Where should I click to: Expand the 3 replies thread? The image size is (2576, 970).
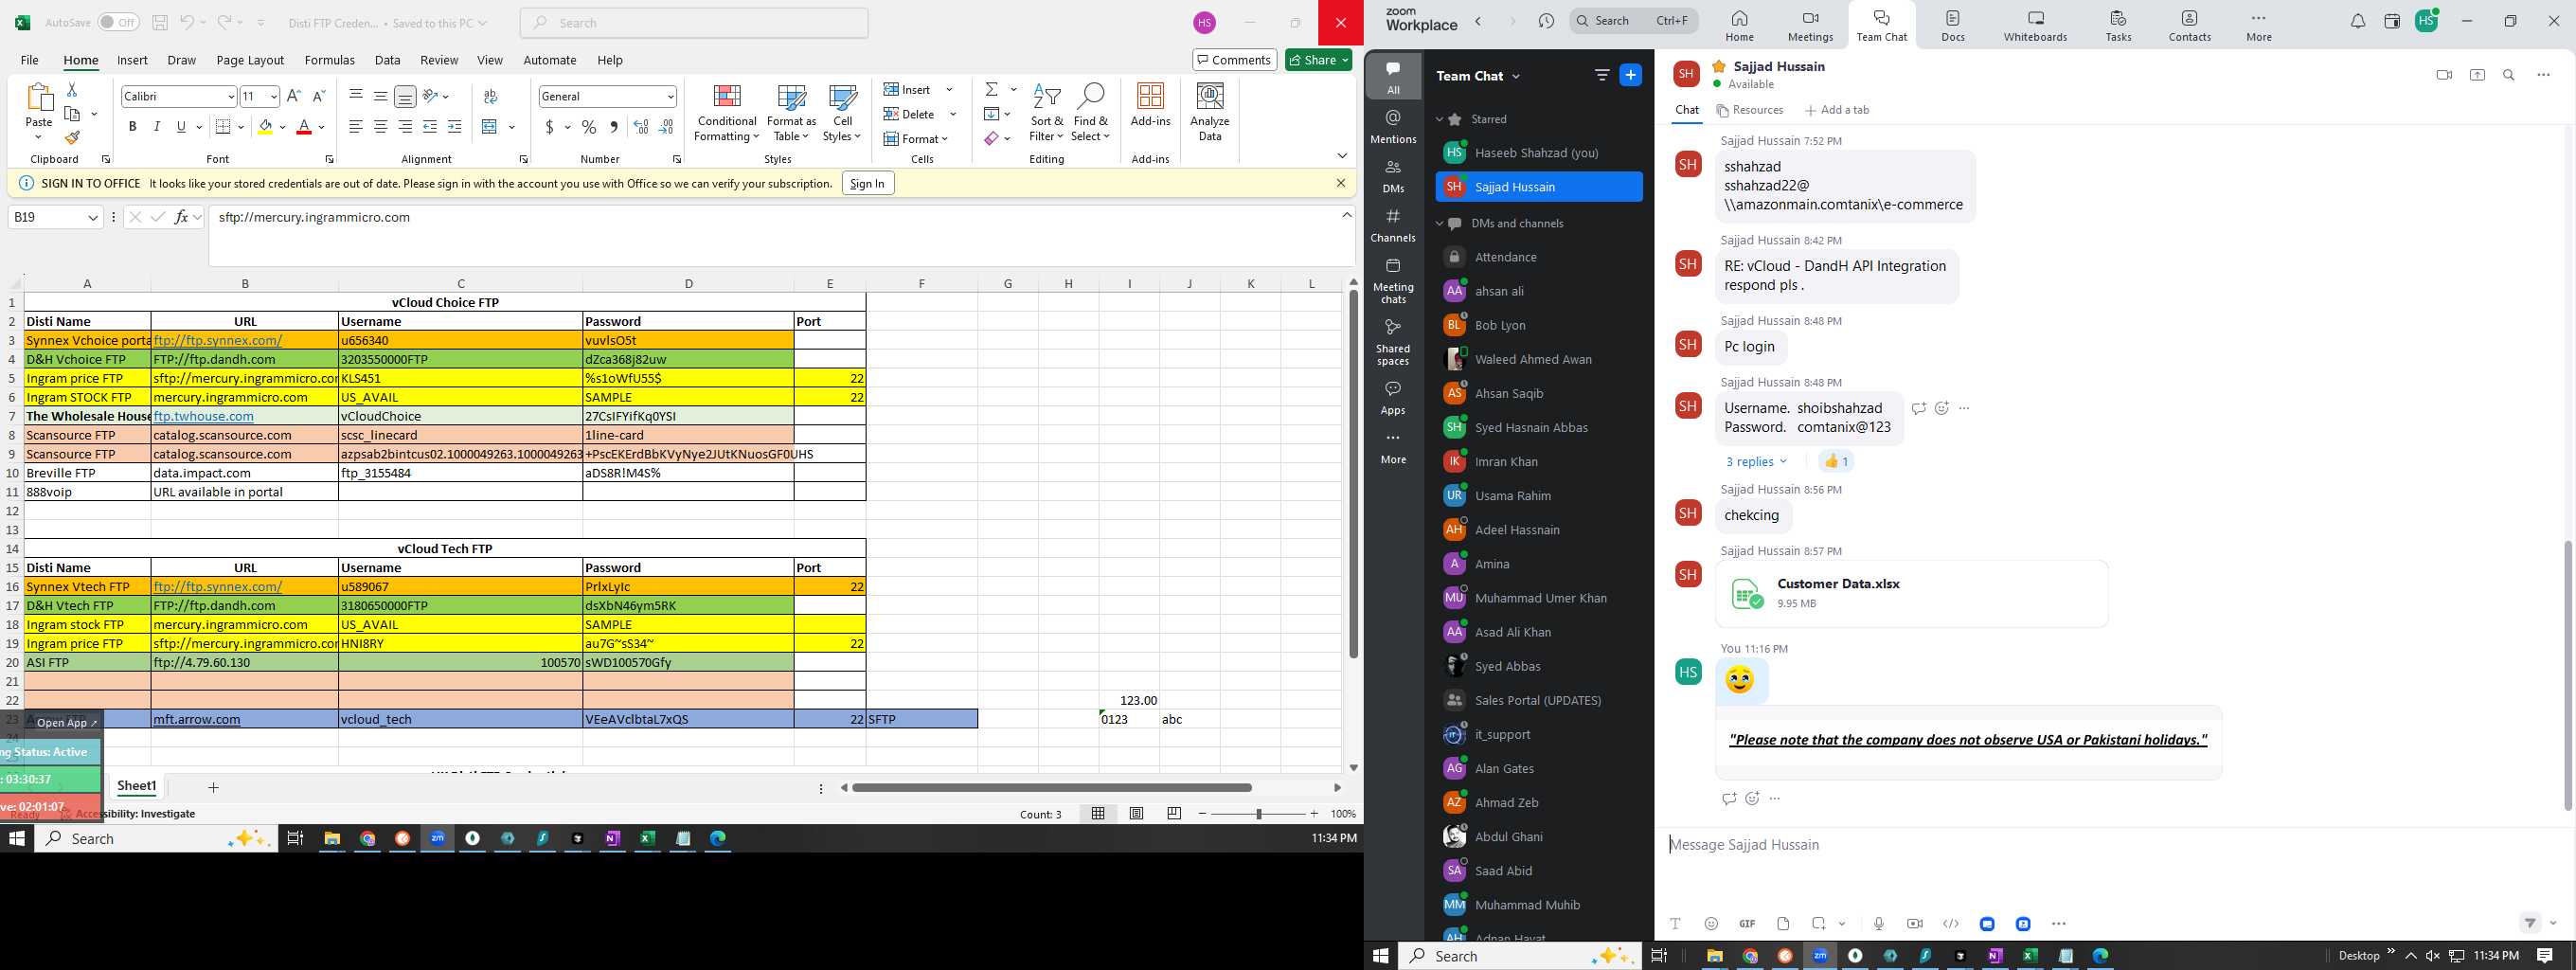coord(1756,461)
